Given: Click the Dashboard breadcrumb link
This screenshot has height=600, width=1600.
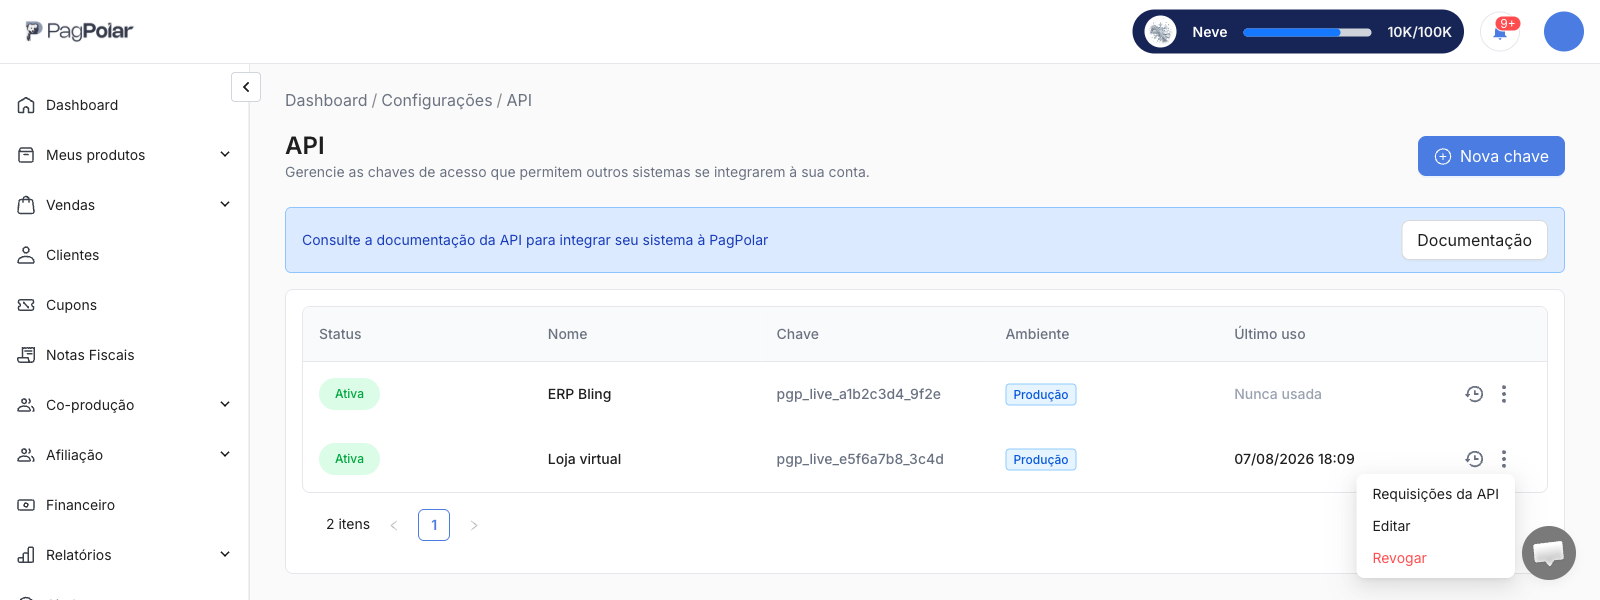Looking at the screenshot, I should pos(326,100).
